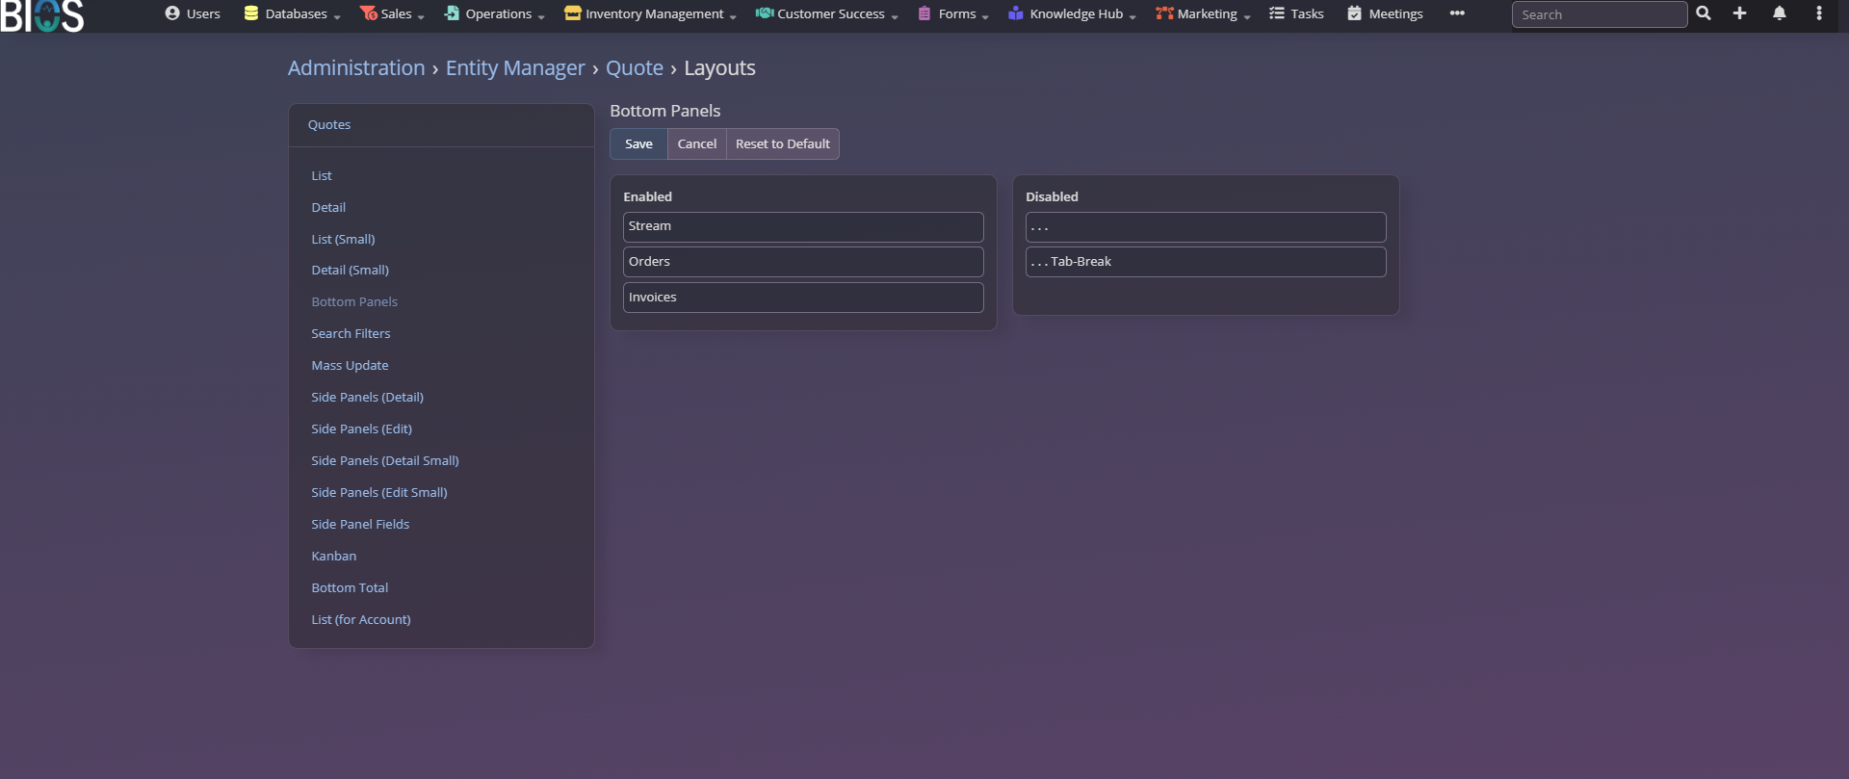Open Users via its person icon
This screenshot has width=1849, height=779.
click(172, 14)
